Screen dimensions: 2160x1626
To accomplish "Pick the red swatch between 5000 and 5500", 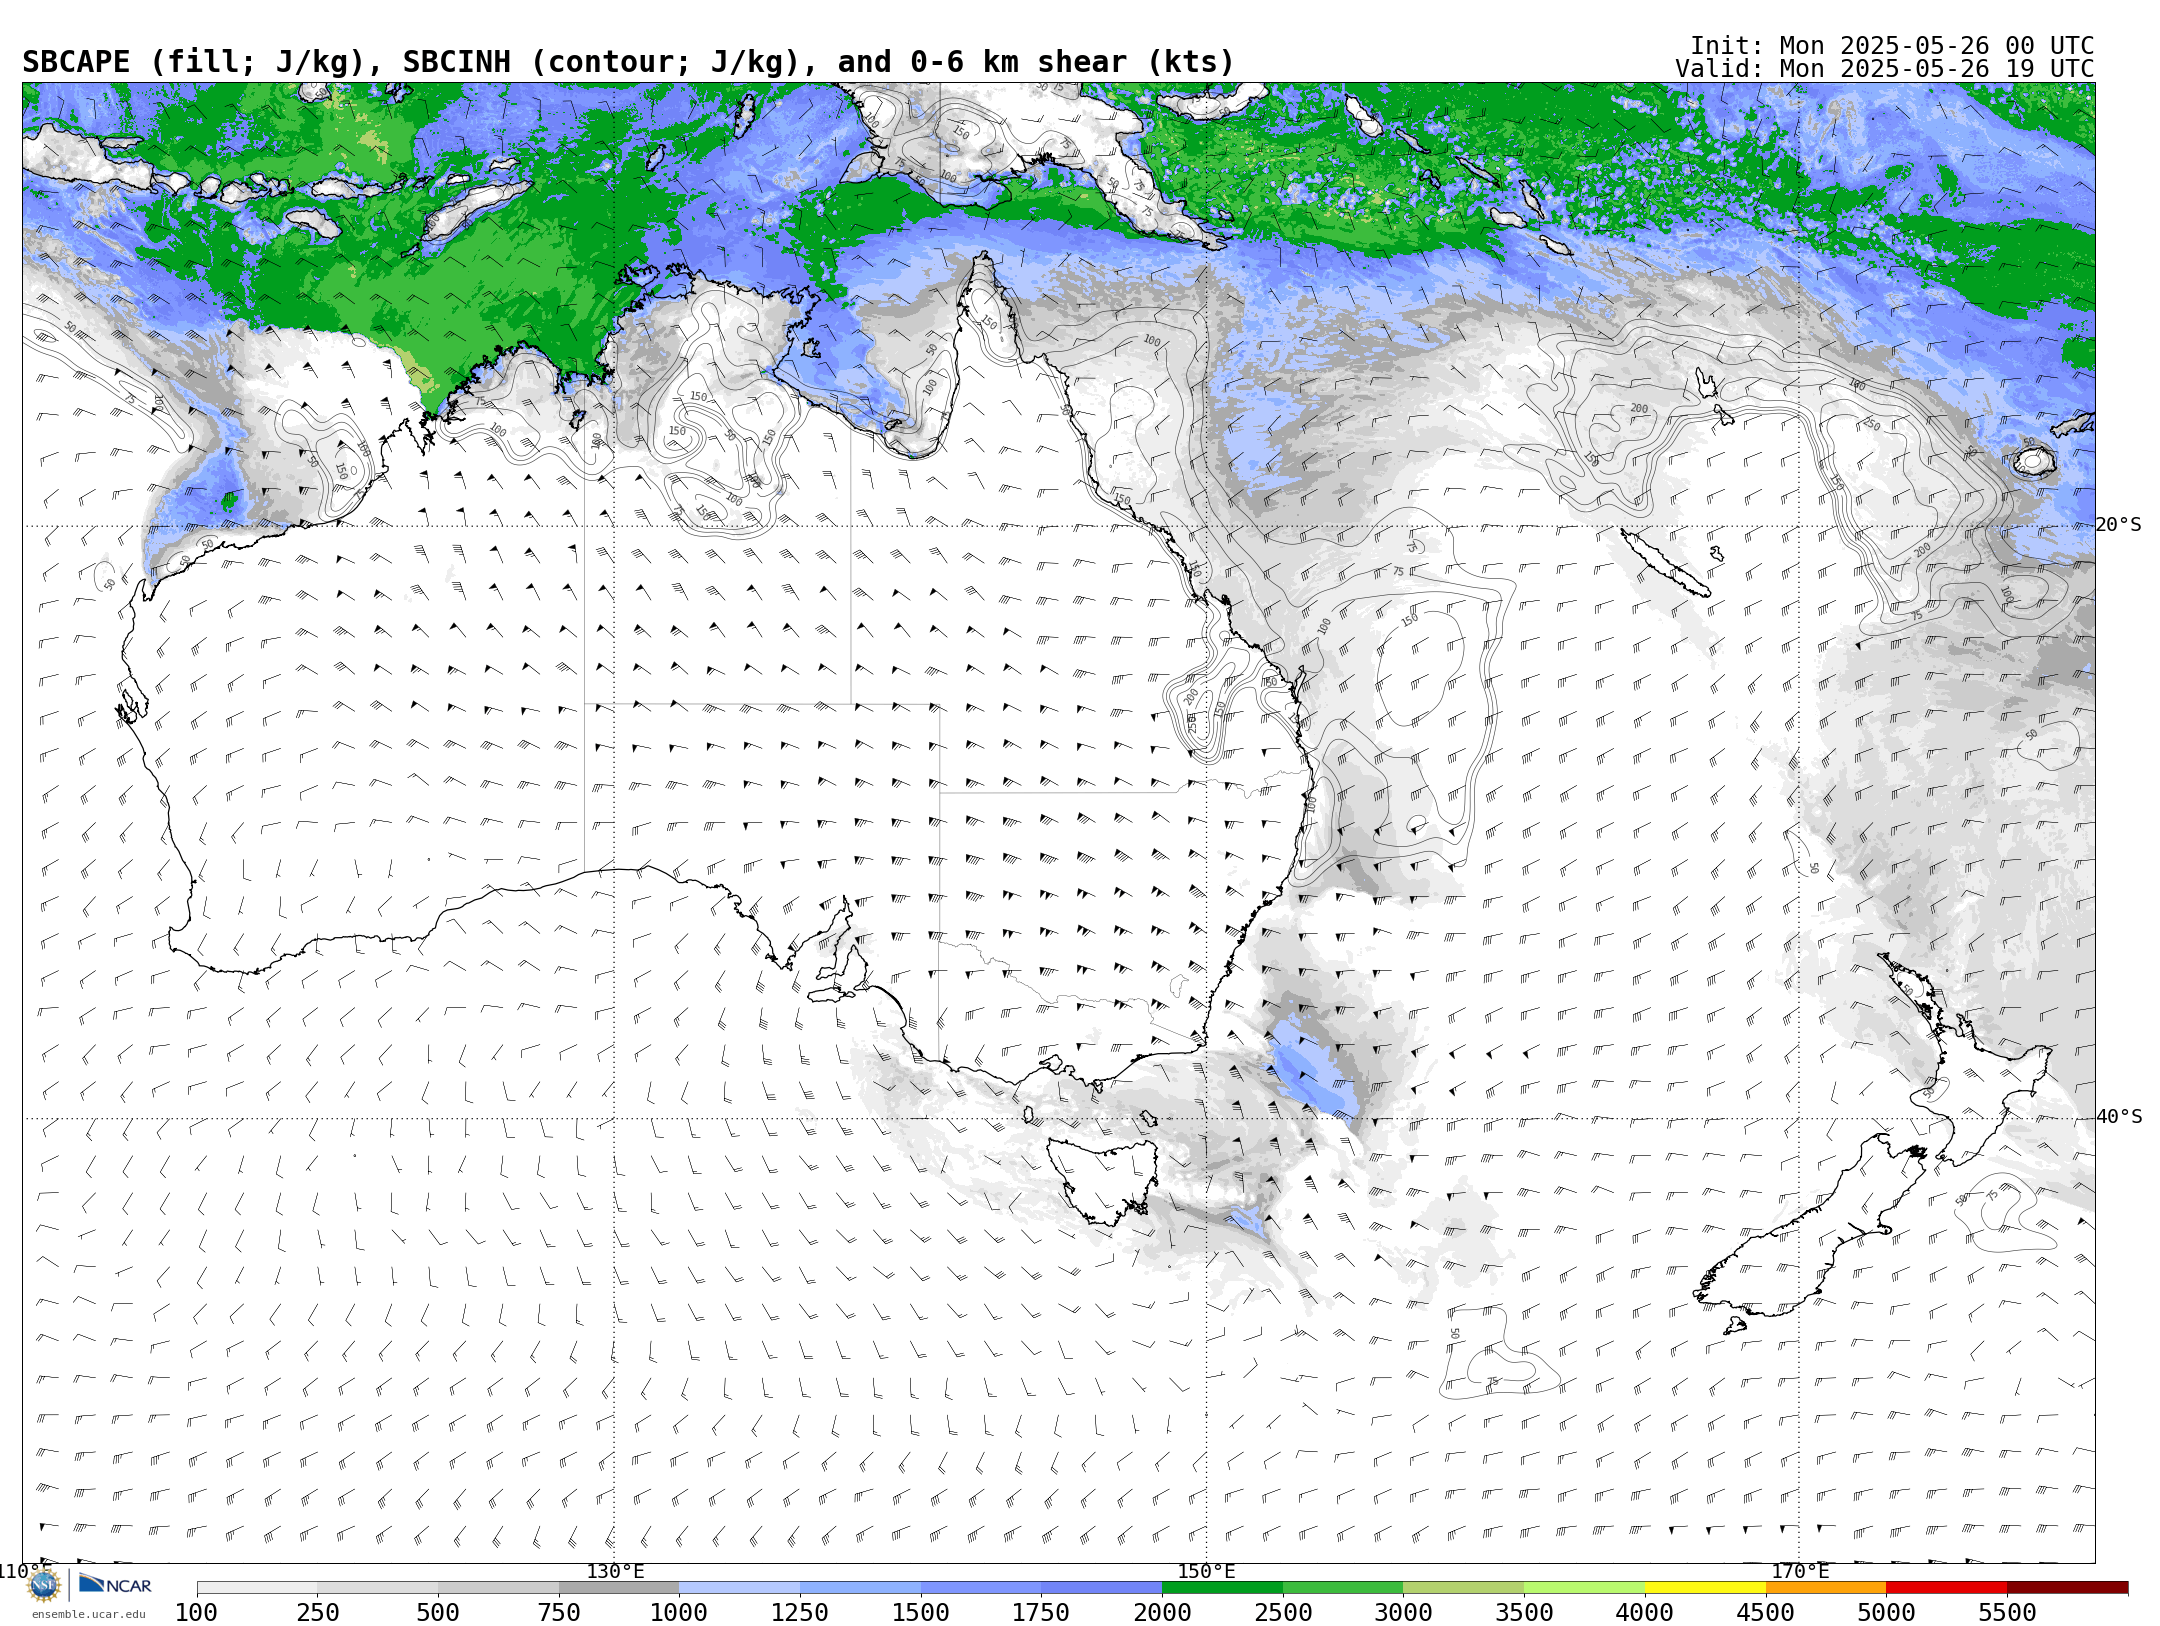I will pyautogui.click(x=1947, y=1588).
